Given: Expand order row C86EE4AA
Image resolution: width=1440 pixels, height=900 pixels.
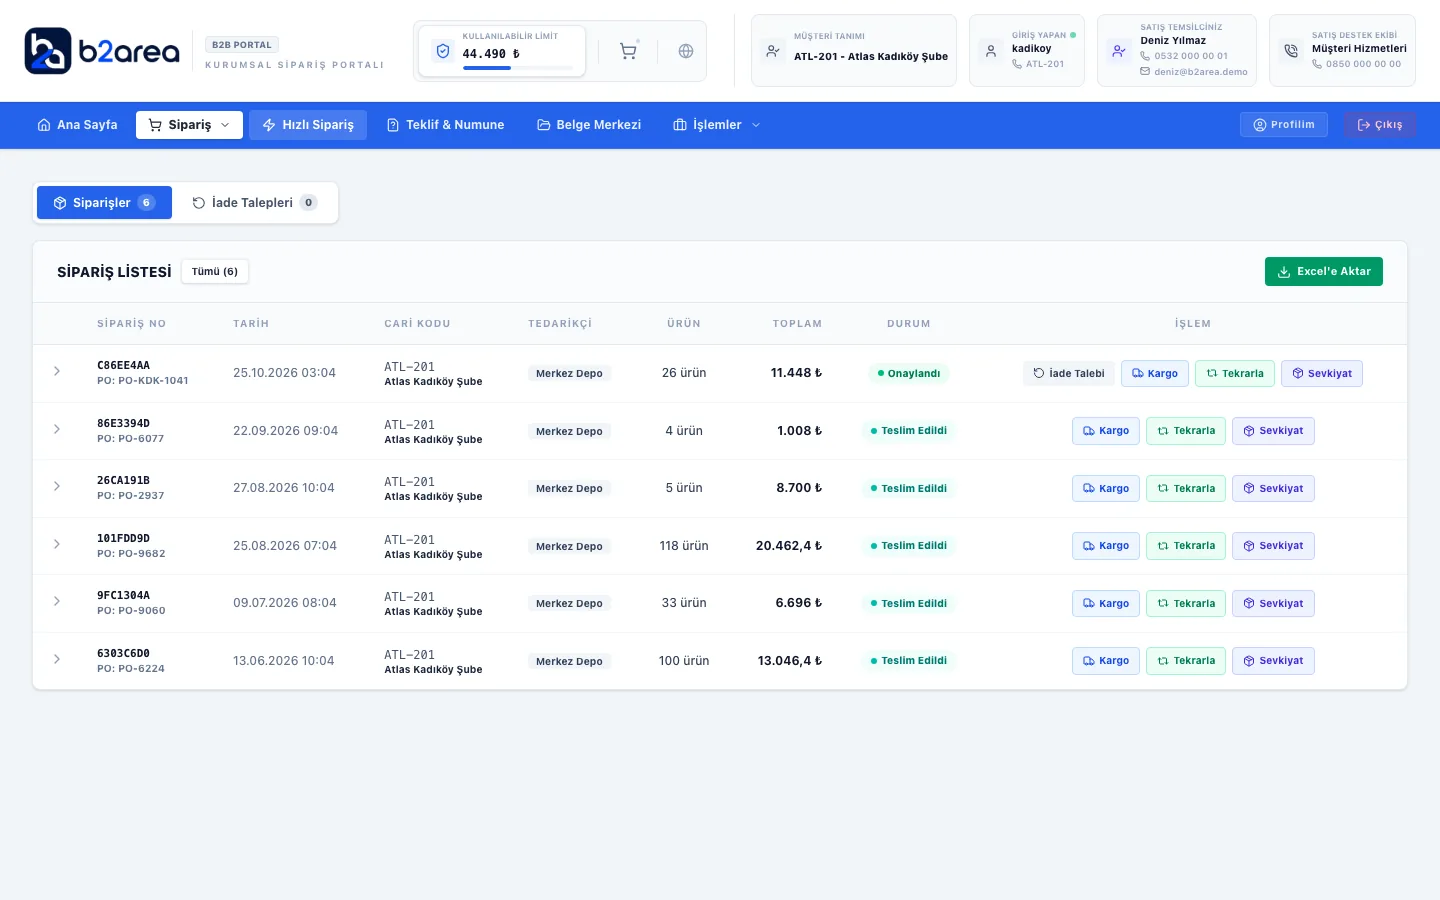Looking at the screenshot, I should pyautogui.click(x=57, y=372).
